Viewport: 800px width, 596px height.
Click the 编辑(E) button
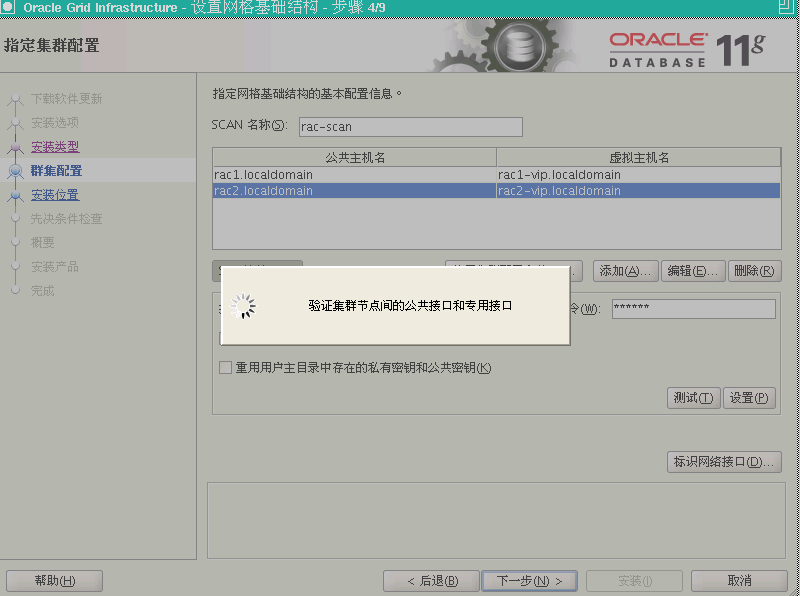(x=691, y=270)
